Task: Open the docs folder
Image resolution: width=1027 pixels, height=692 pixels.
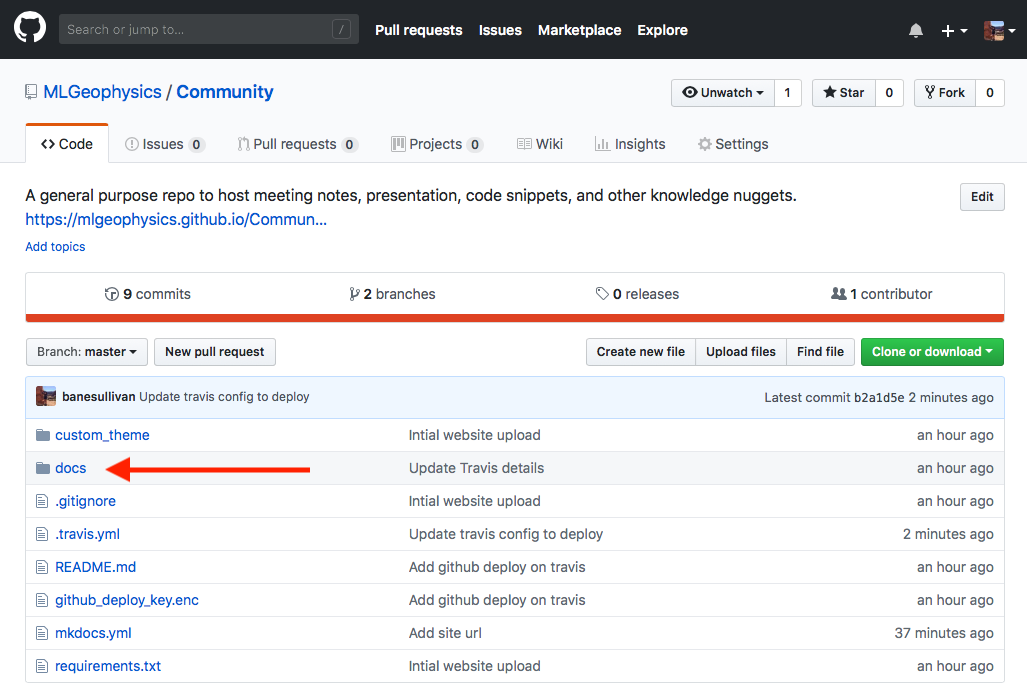Action: coord(71,468)
